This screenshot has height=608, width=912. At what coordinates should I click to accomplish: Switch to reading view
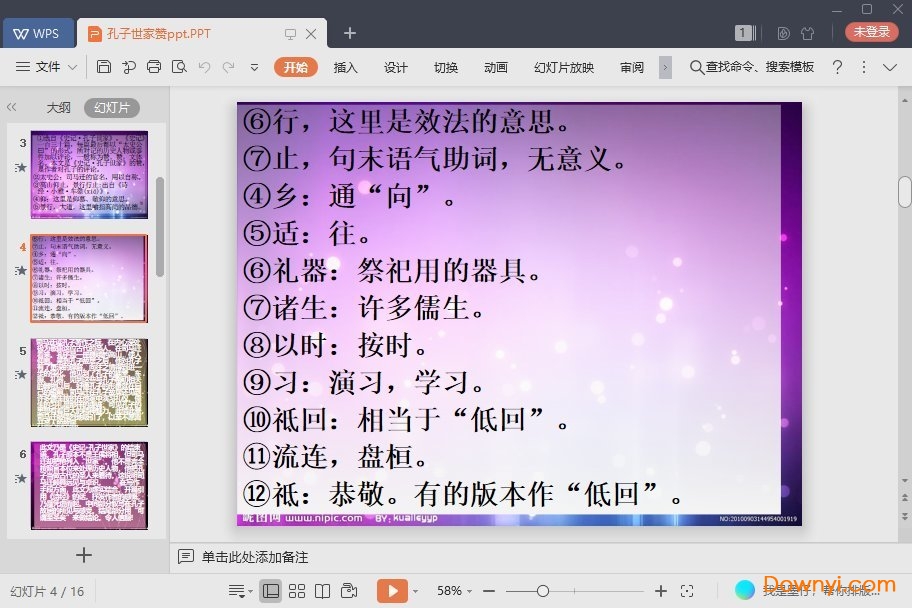coord(322,591)
